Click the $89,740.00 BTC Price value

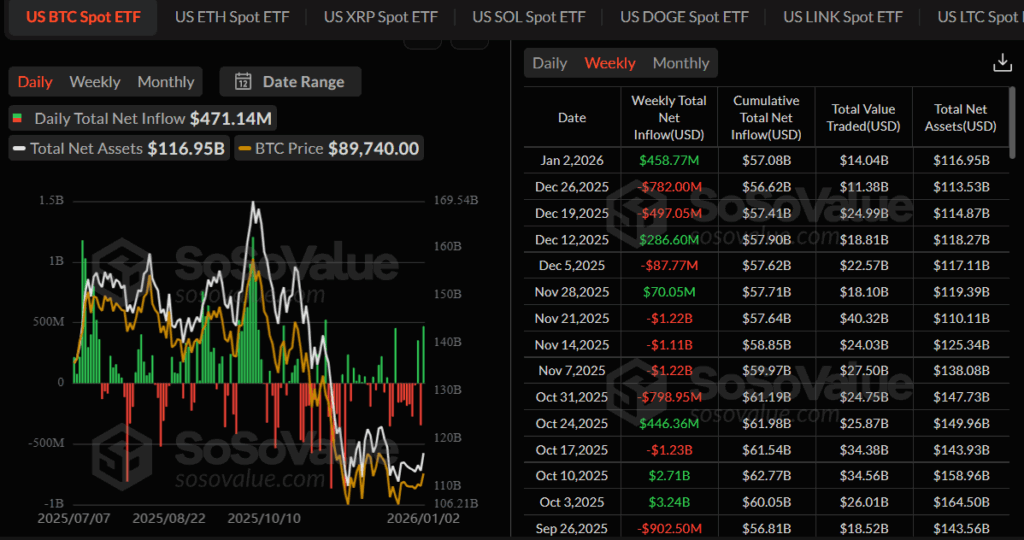click(374, 148)
